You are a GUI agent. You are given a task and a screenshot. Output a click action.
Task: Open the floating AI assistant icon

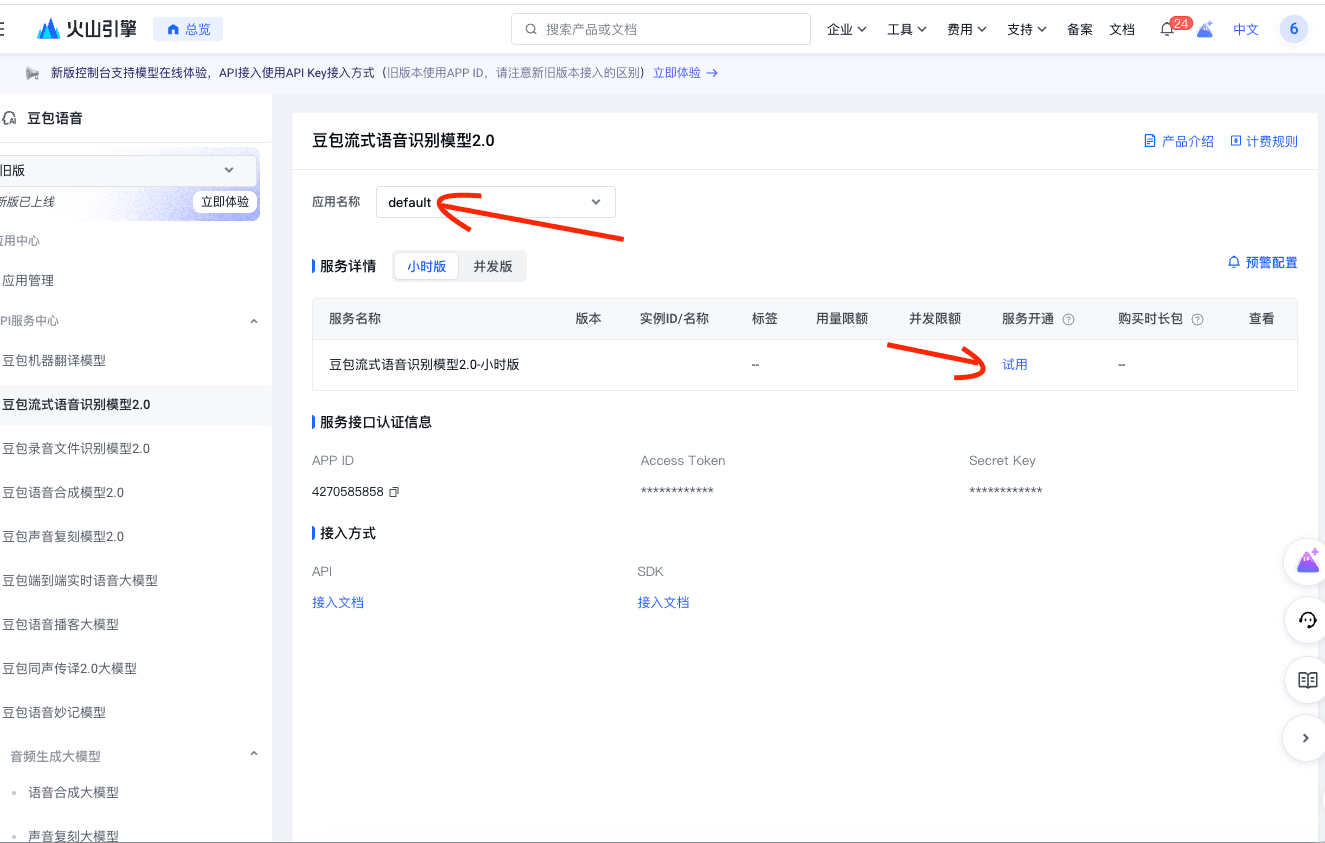pyautogui.click(x=1307, y=561)
